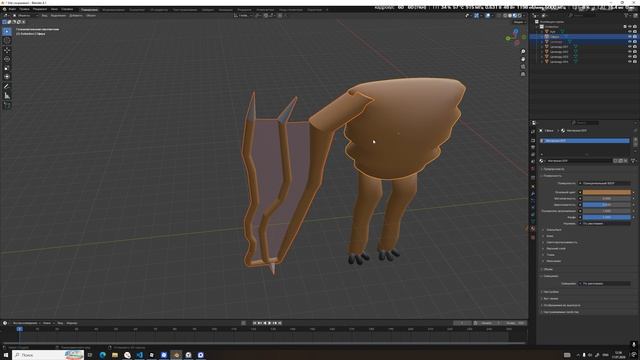640x360 pixels.
Task: Click the viewport pan hand gizmo
Action: 523,59
